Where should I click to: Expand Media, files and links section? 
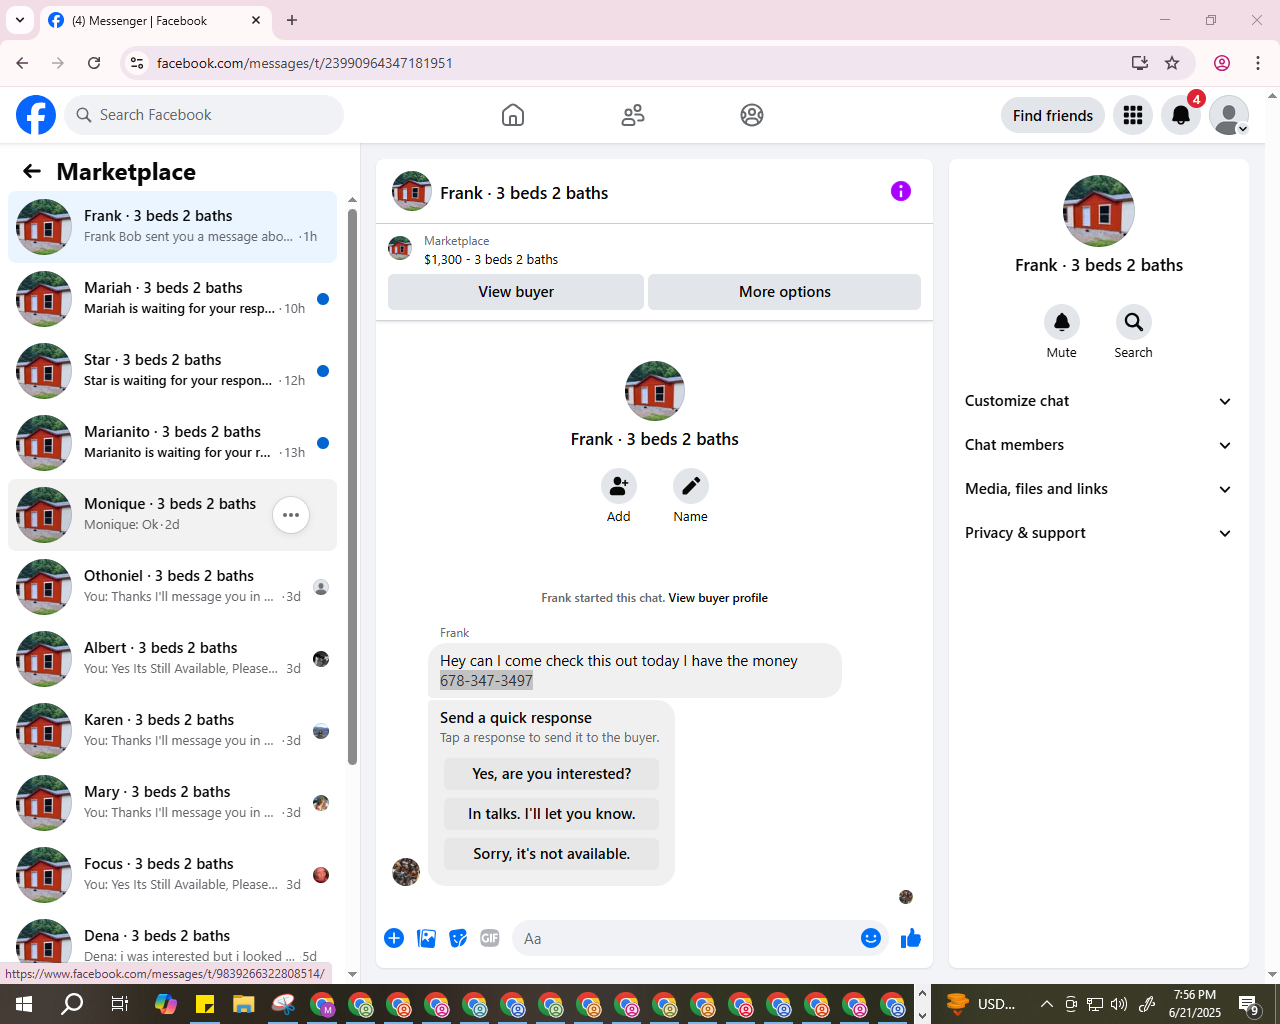[1099, 489]
